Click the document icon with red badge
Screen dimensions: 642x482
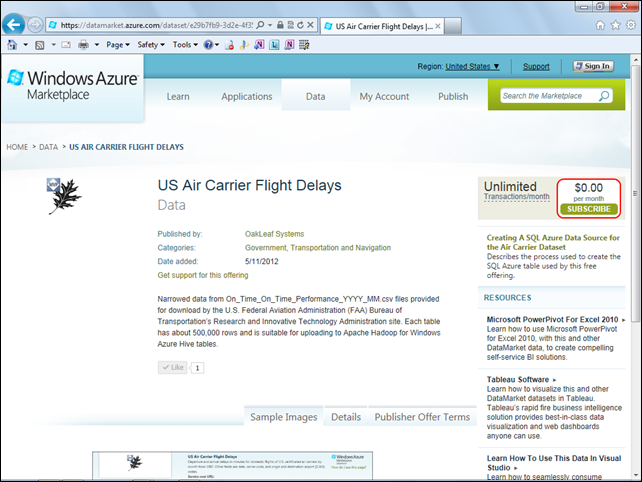click(229, 45)
